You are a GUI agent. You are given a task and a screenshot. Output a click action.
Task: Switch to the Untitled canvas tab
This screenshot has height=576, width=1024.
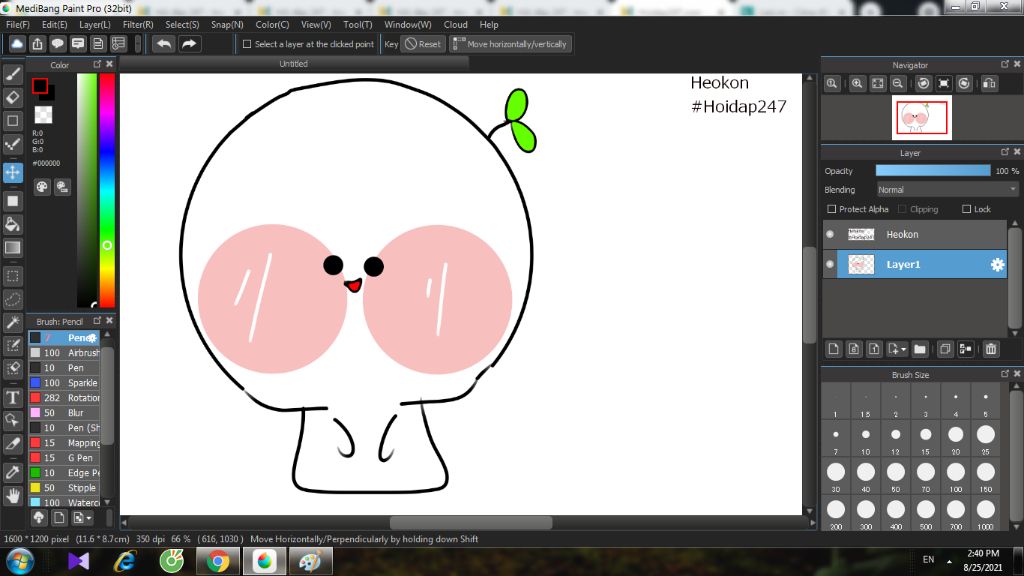point(293,64)
